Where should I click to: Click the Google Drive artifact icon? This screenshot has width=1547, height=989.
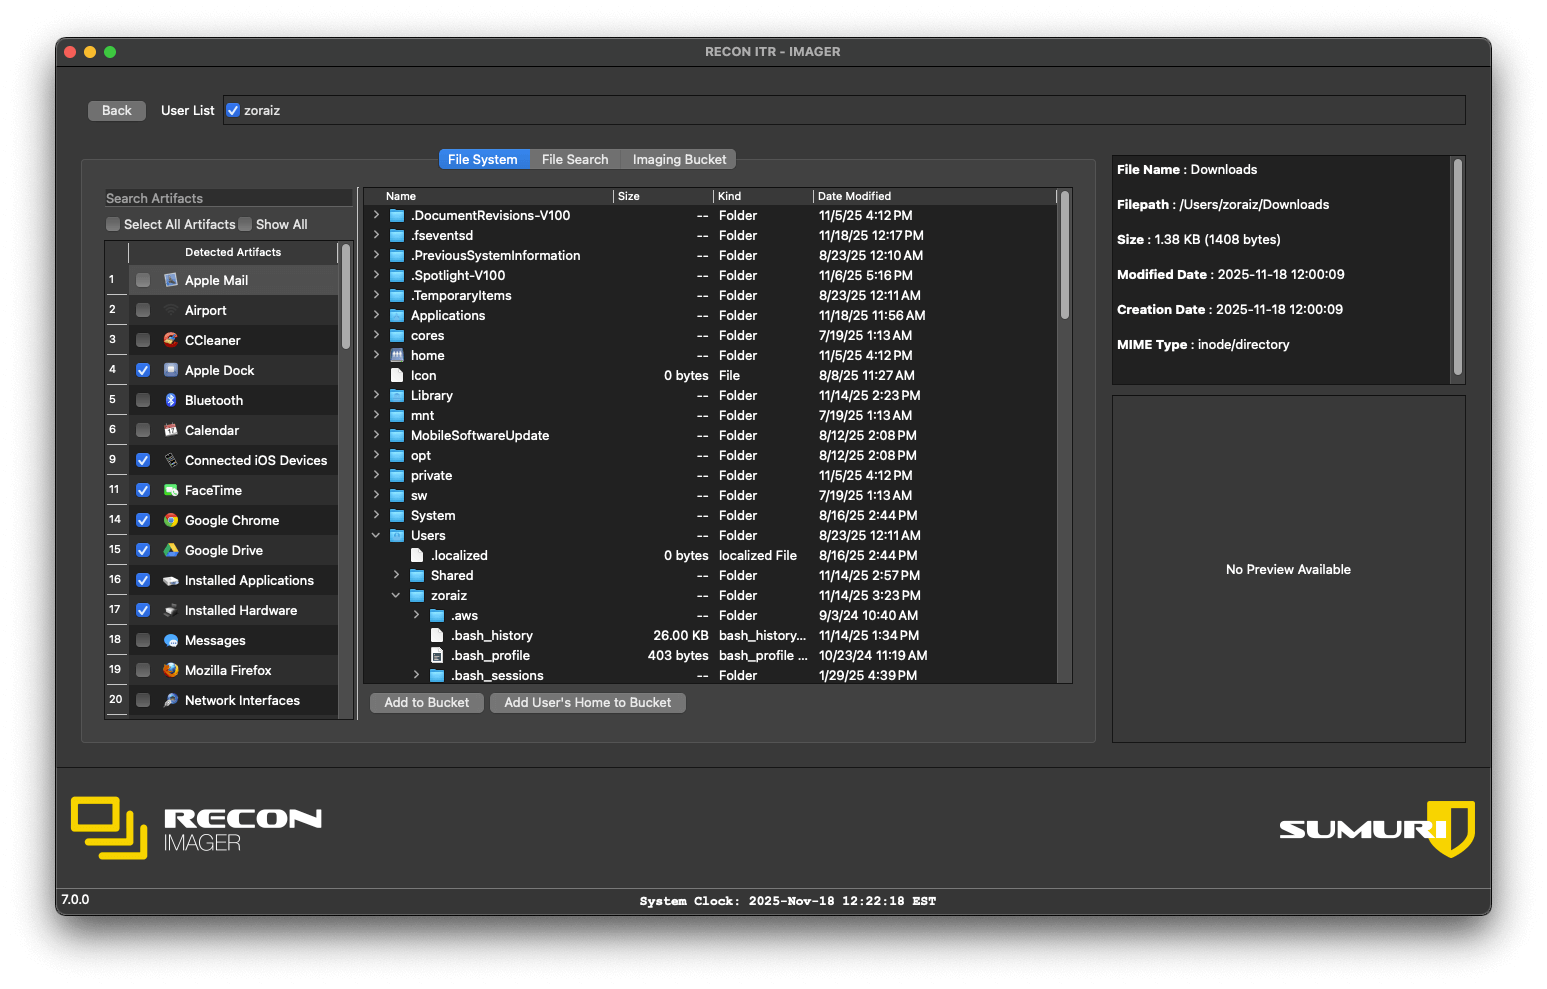pos(170,550)
